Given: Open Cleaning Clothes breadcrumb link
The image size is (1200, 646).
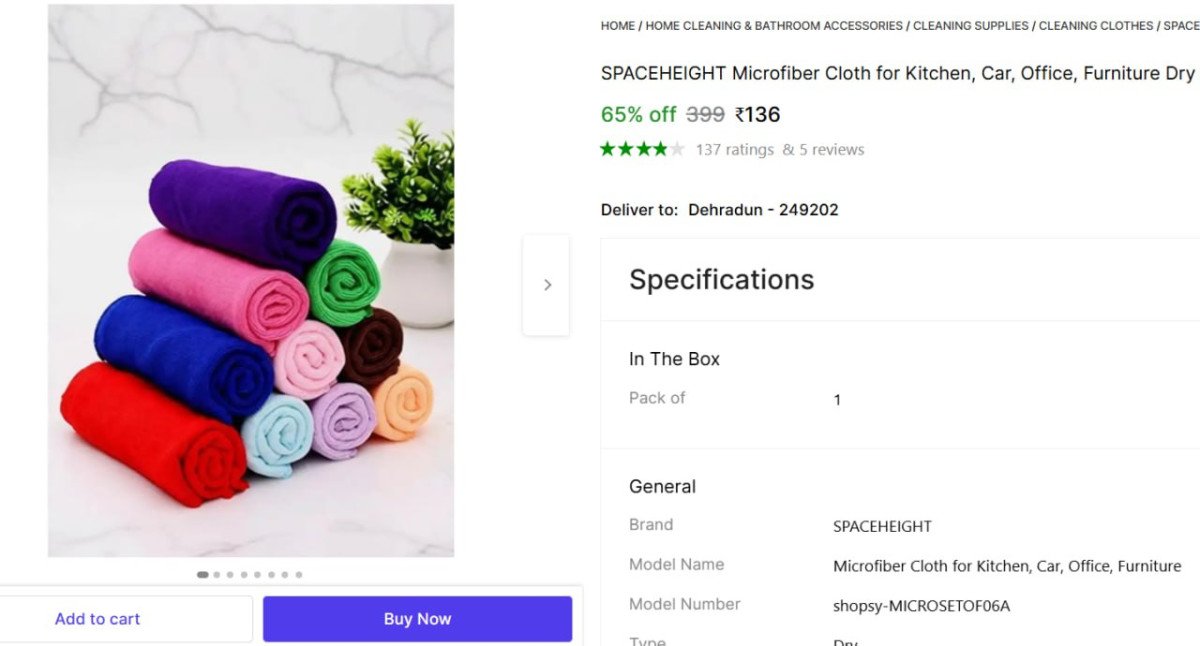Looking at the screenshot, I should [x=1096, y=26].
